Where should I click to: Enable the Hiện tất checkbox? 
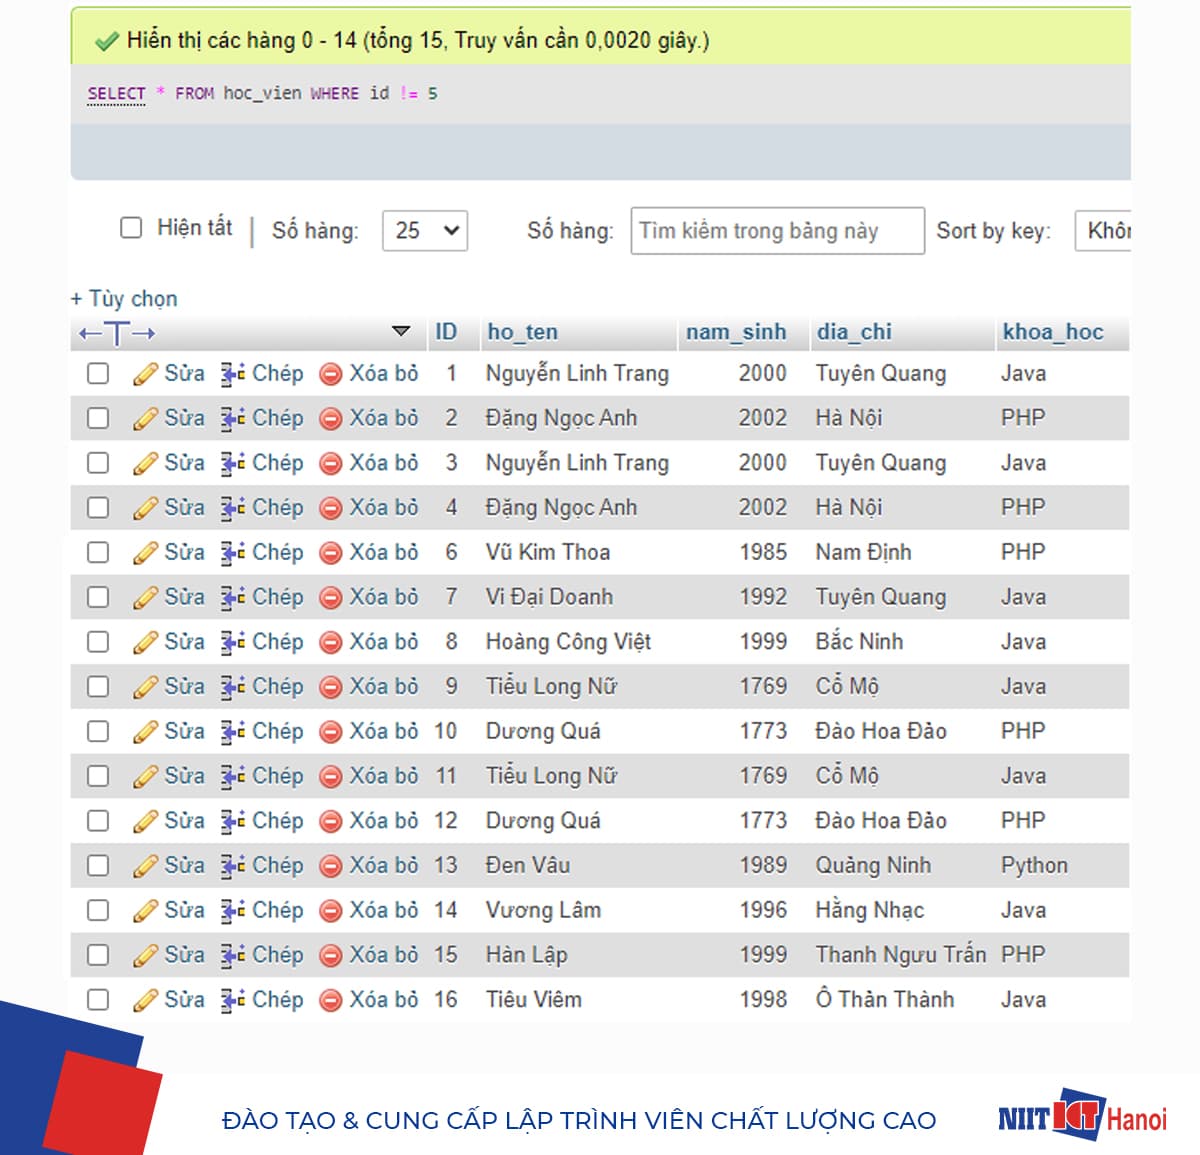[x=131, y=228]
